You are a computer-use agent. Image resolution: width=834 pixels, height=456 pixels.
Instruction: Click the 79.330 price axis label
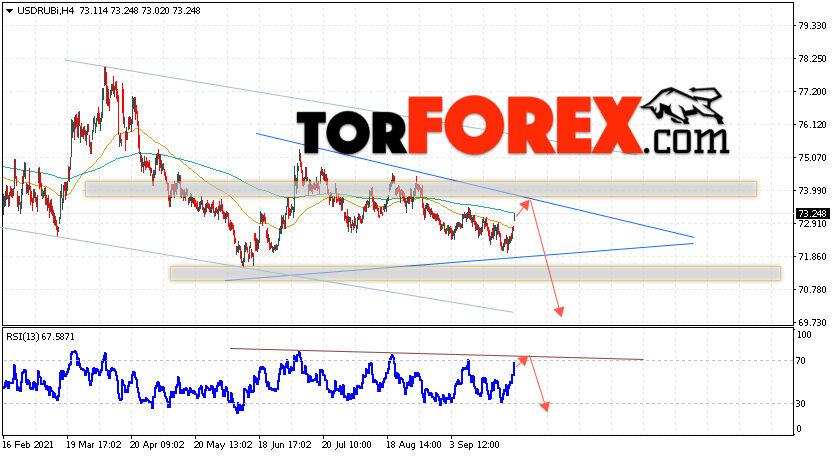point(812,26)
